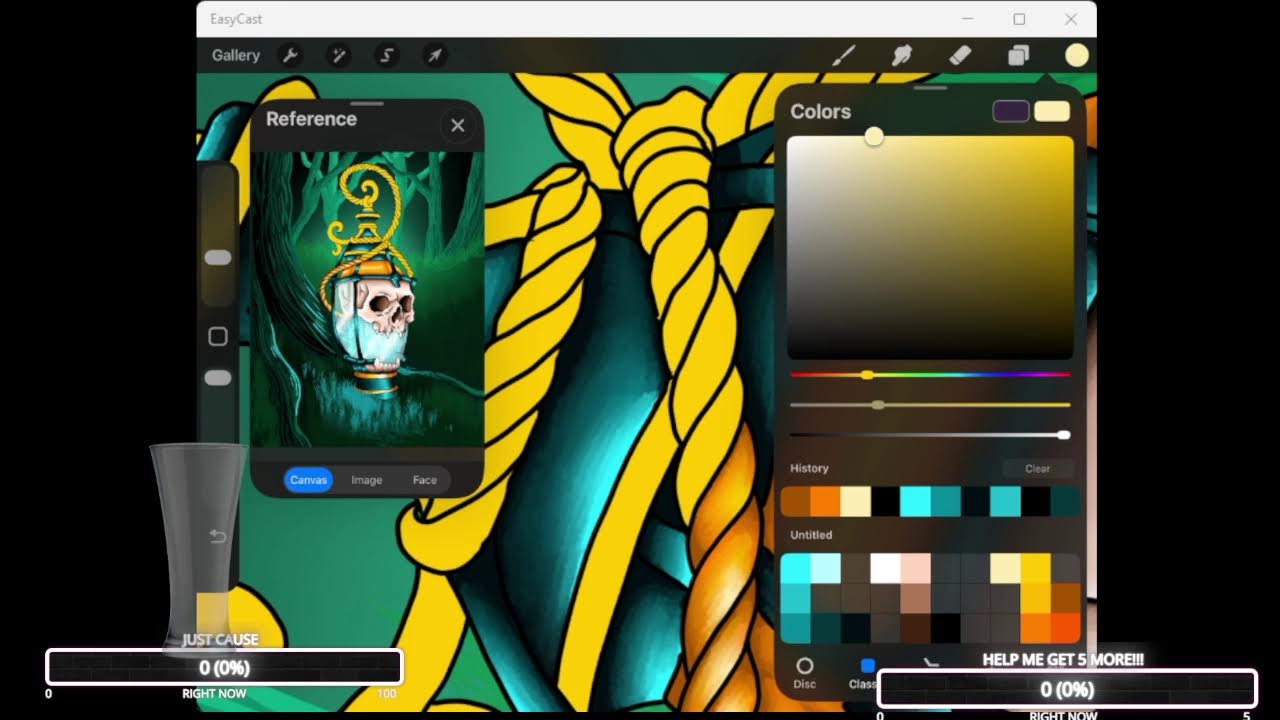Image resolution: width=1280 pixels, height=720 pixels.
Task: Pick the yellow swatch in palette top row
Action: coord(1035,569)
